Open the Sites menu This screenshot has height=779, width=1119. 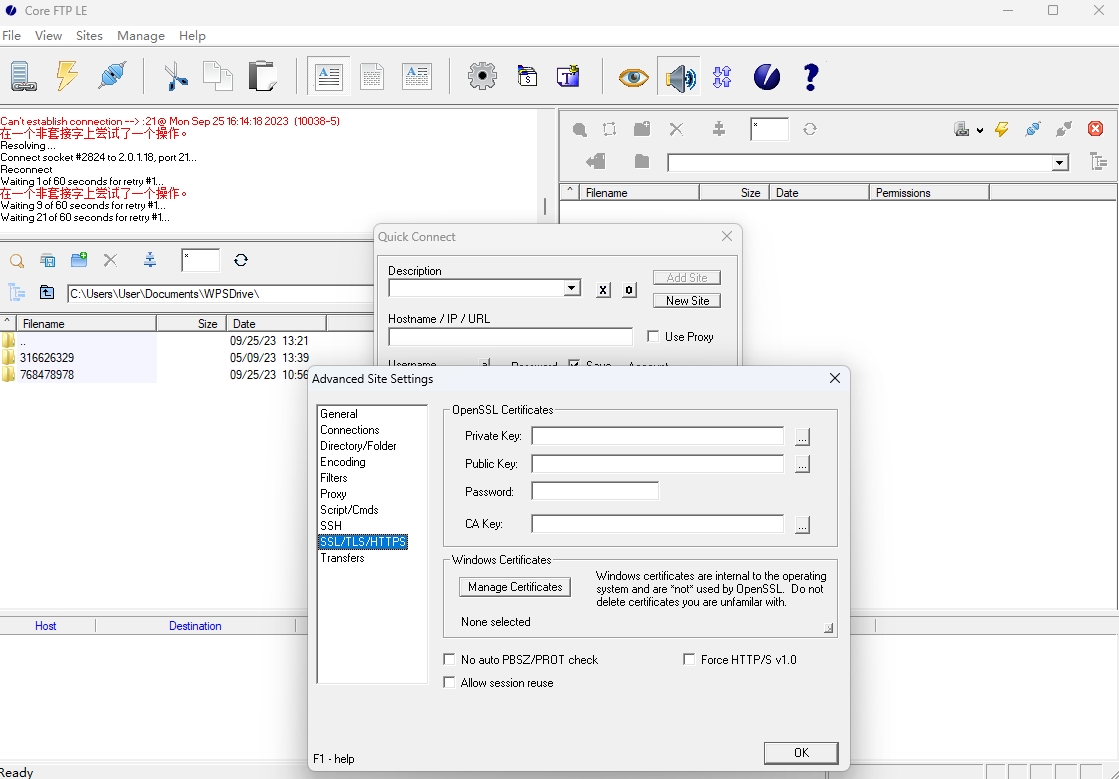89,36
